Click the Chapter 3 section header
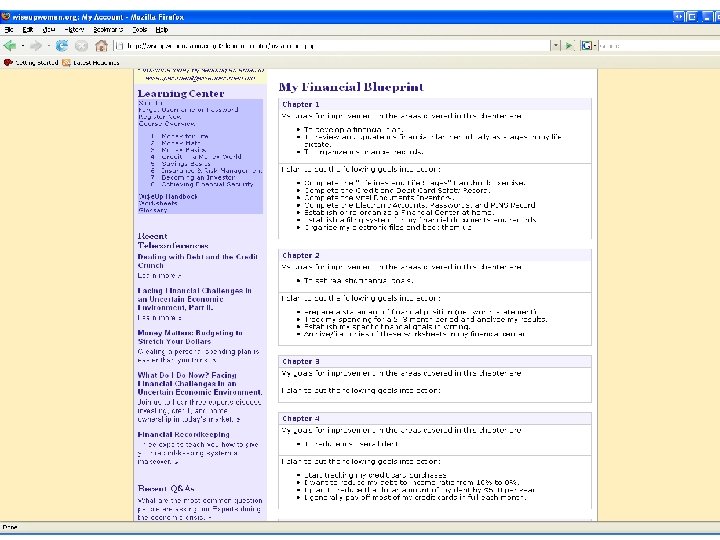Image resolution: width=720 pixels, height=540 pixels. click(434, 361)
